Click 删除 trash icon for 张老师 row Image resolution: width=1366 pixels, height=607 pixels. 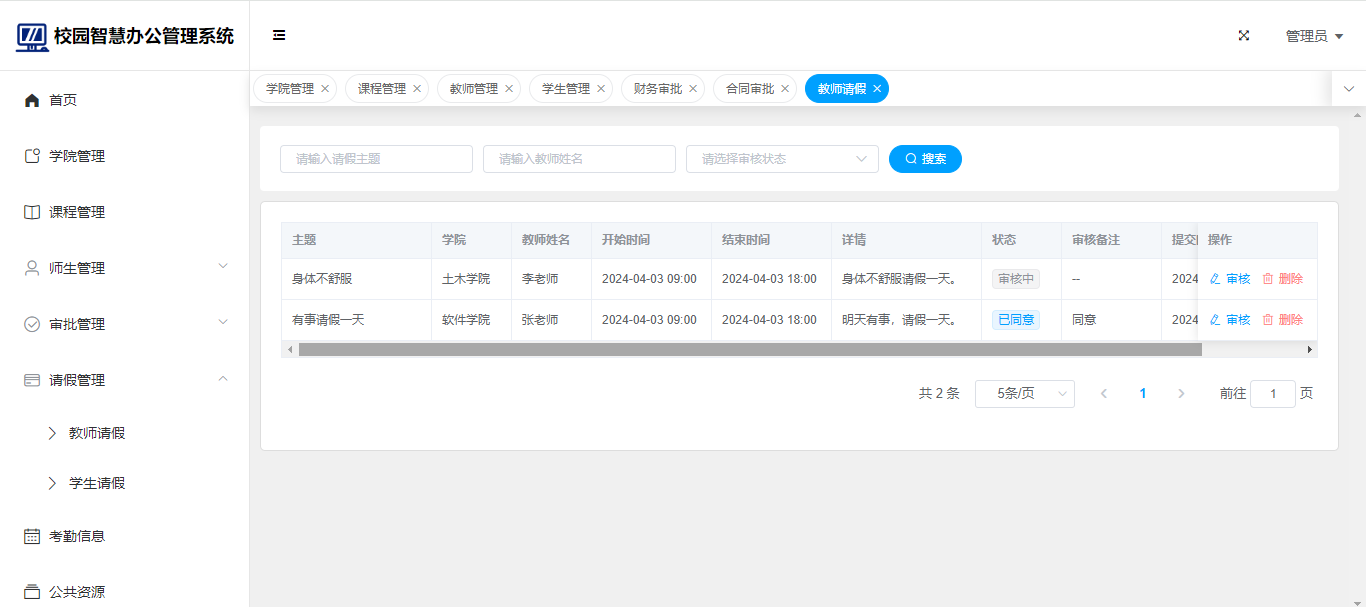pyautogui.click(x=1267, y=319)
